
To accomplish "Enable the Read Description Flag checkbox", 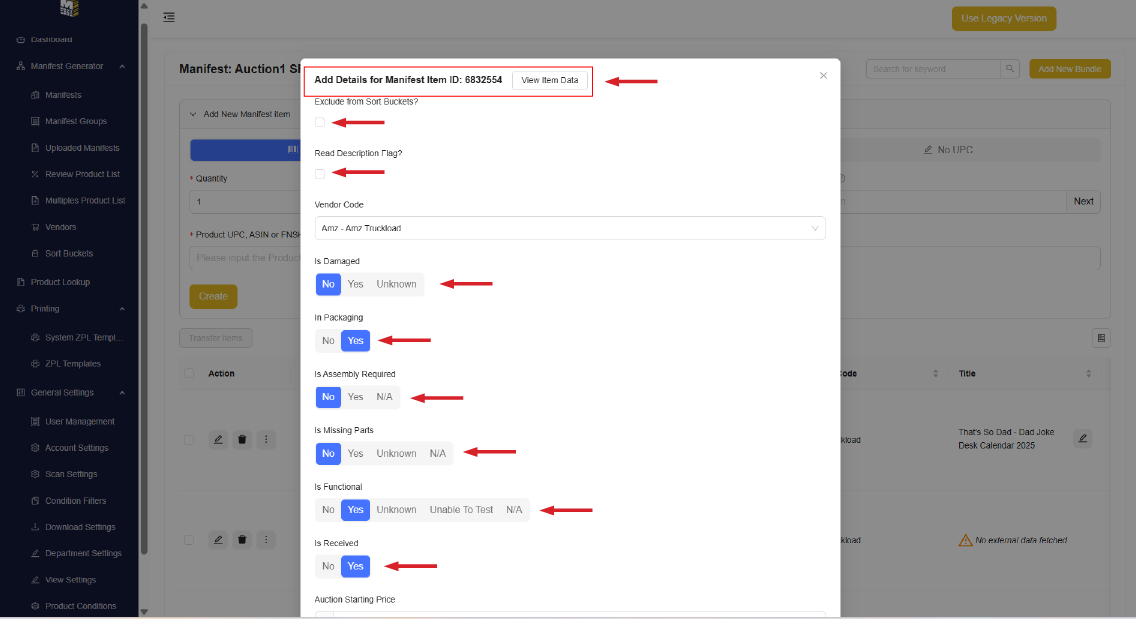I will pos(320,174).
